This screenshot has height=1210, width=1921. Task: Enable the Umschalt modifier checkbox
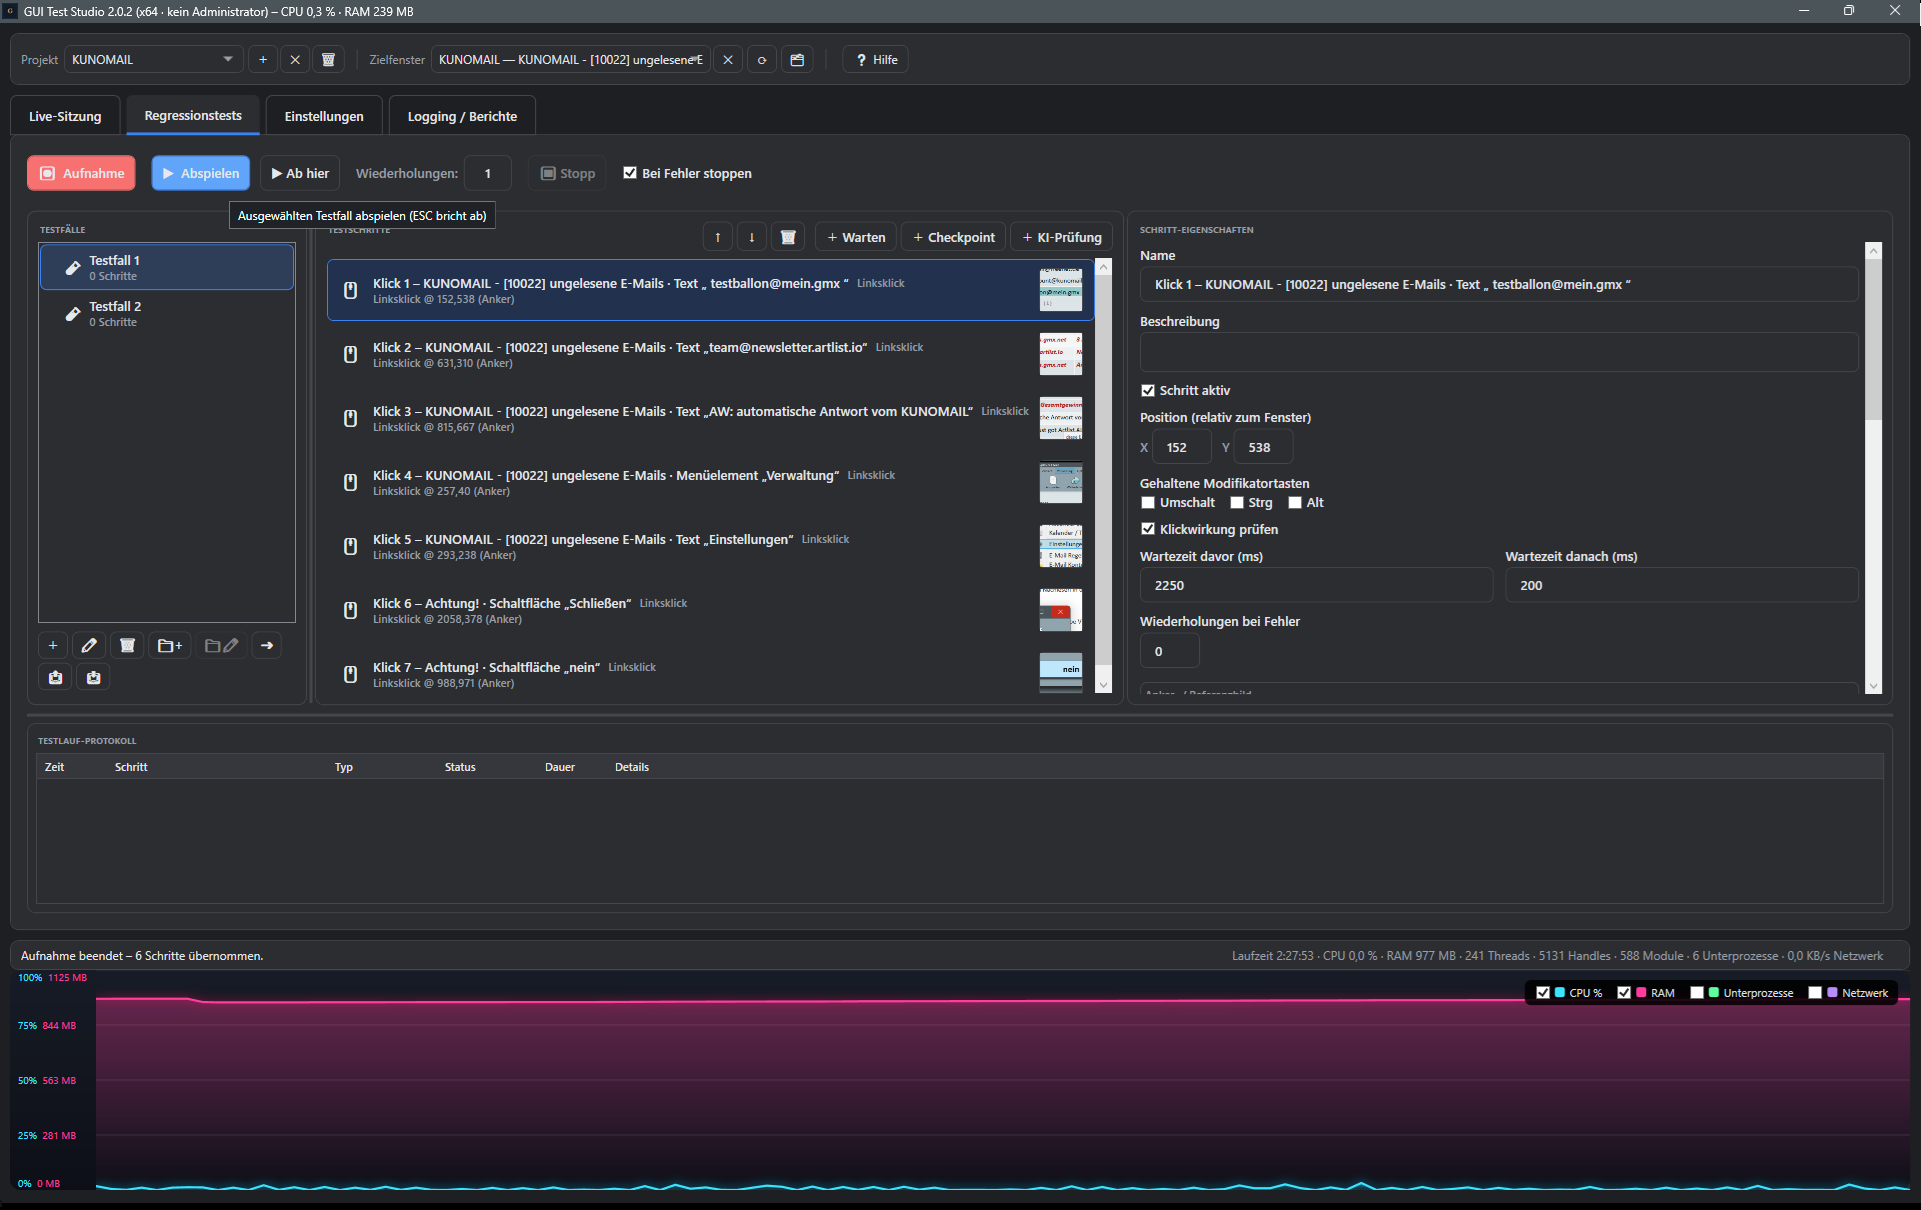coord(1148,503)
